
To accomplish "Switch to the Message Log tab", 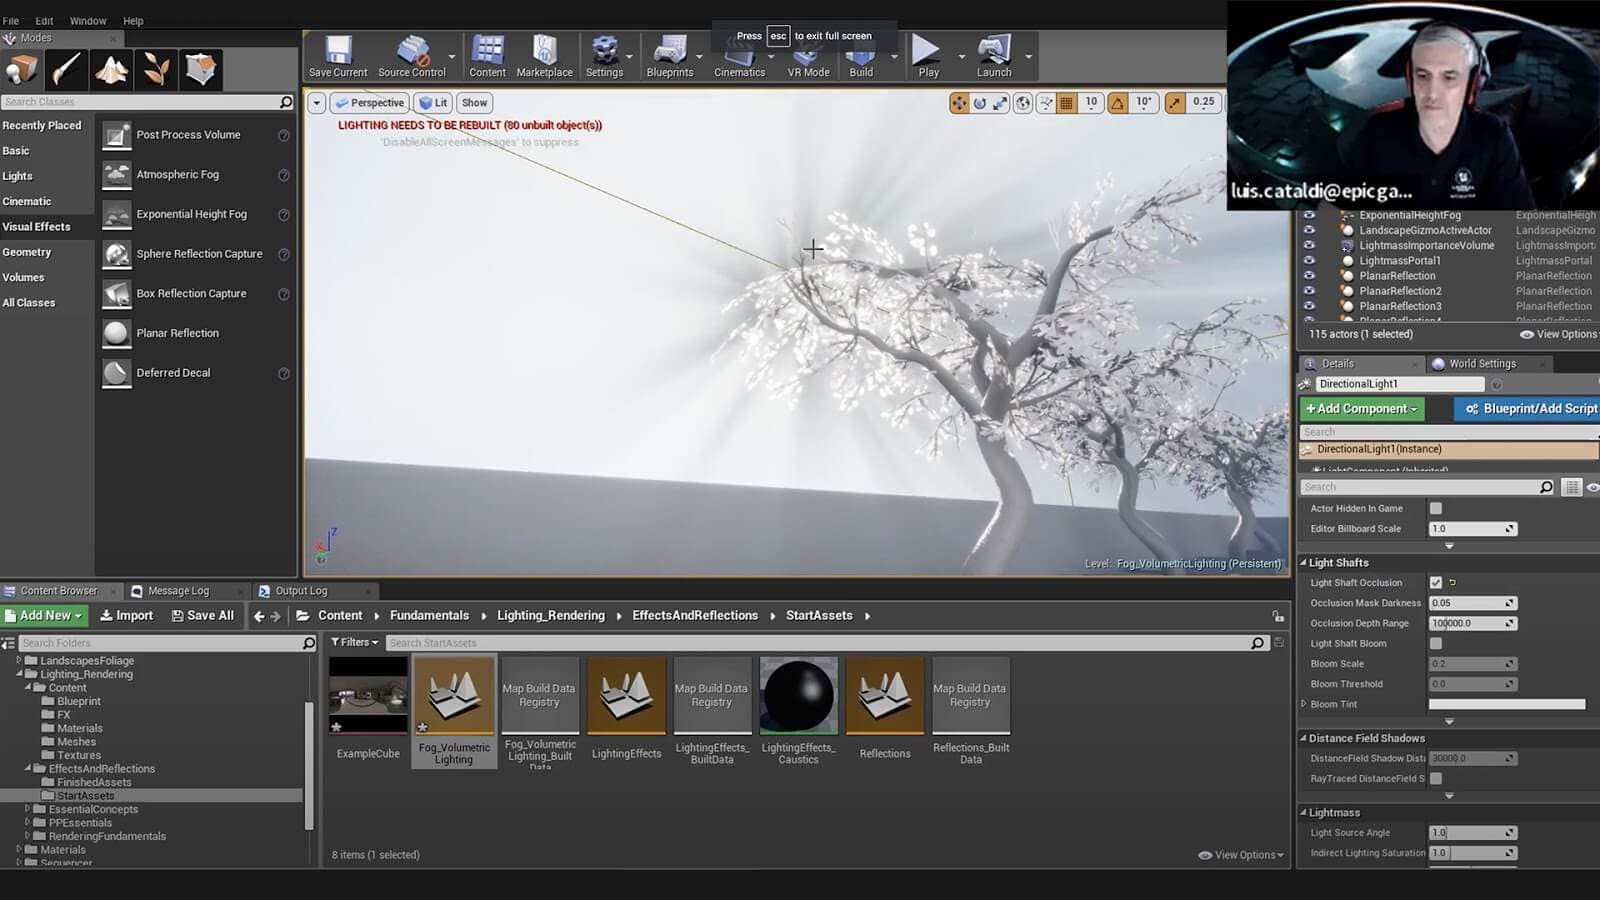I will point(178,591).
